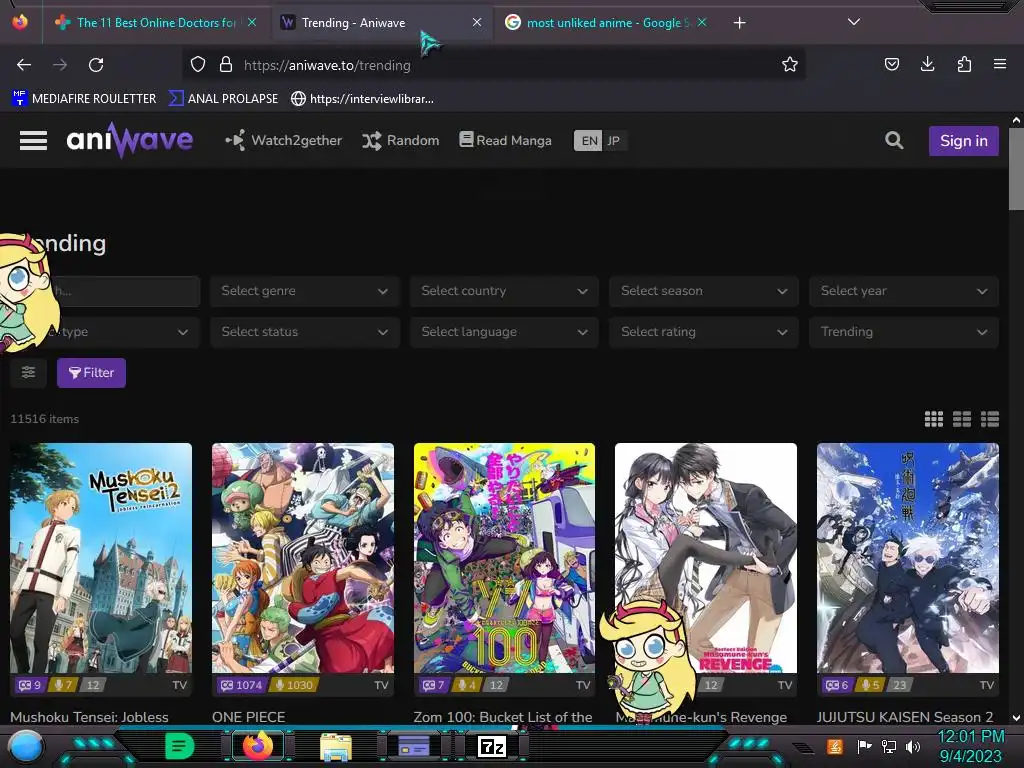
Task: Open the ONE PIECE poster
Action: point(303,558)
